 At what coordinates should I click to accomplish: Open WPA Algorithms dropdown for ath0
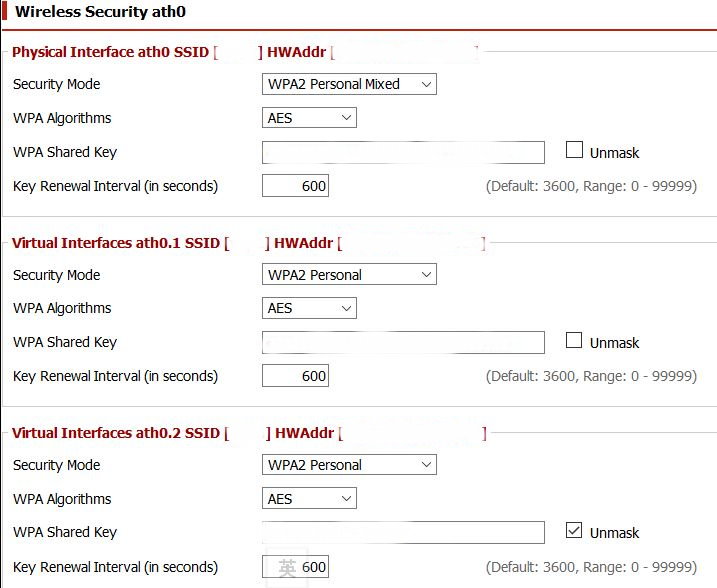coord(309,118)
